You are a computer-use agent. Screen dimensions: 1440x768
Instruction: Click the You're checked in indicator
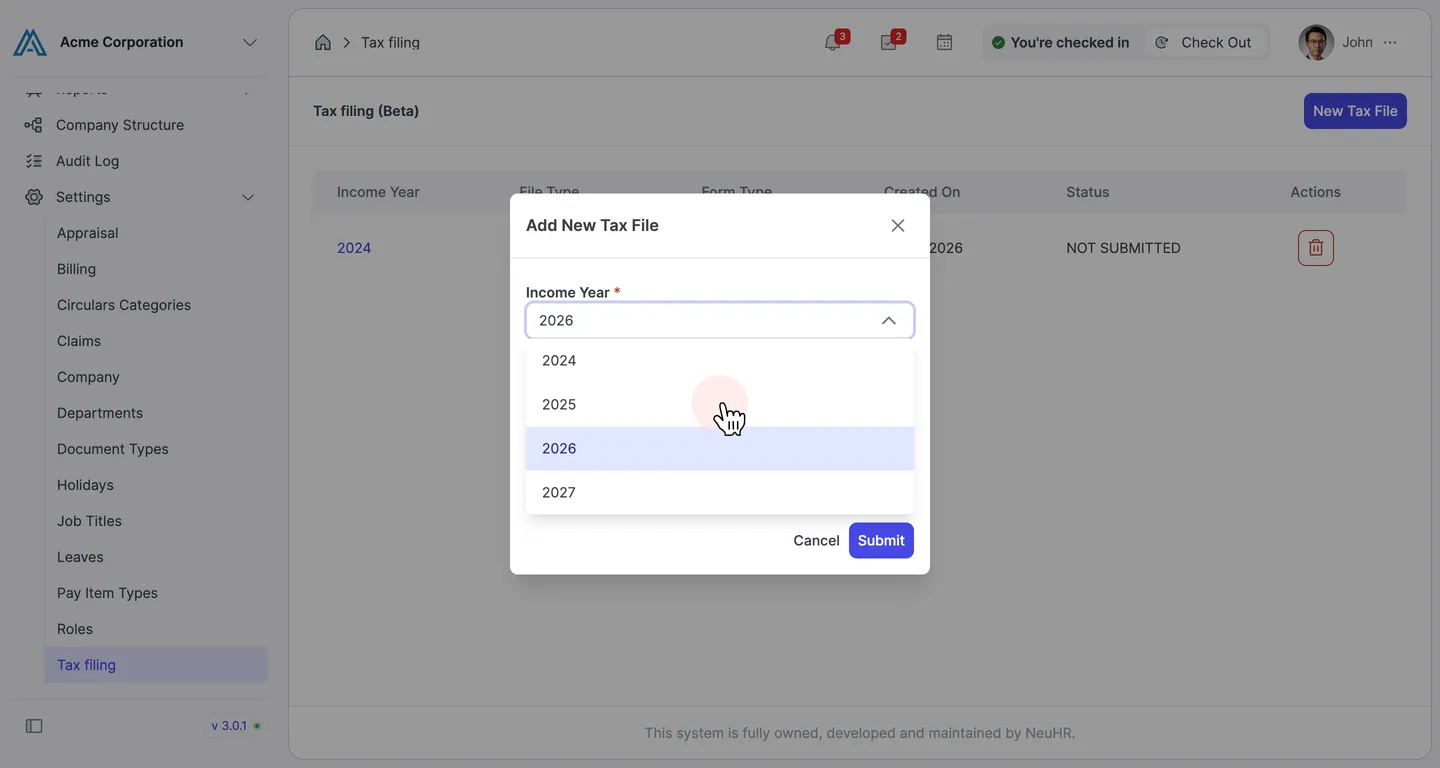click(x=1060, y=42)
